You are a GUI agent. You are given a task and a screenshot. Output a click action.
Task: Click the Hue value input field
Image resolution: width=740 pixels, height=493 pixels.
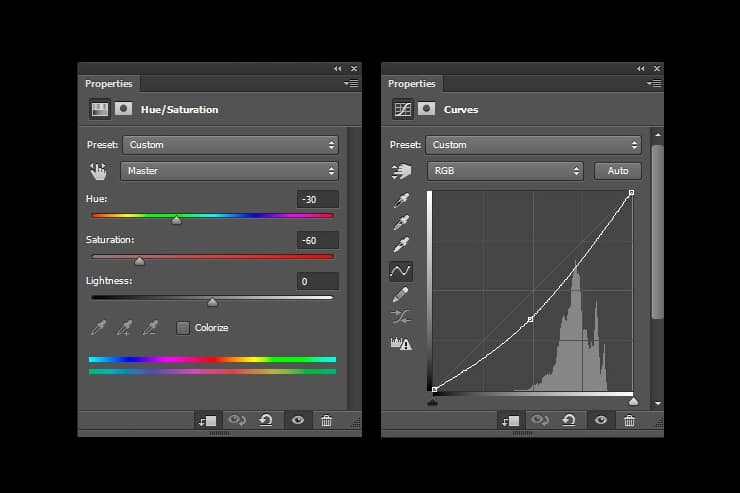point(318,199)
